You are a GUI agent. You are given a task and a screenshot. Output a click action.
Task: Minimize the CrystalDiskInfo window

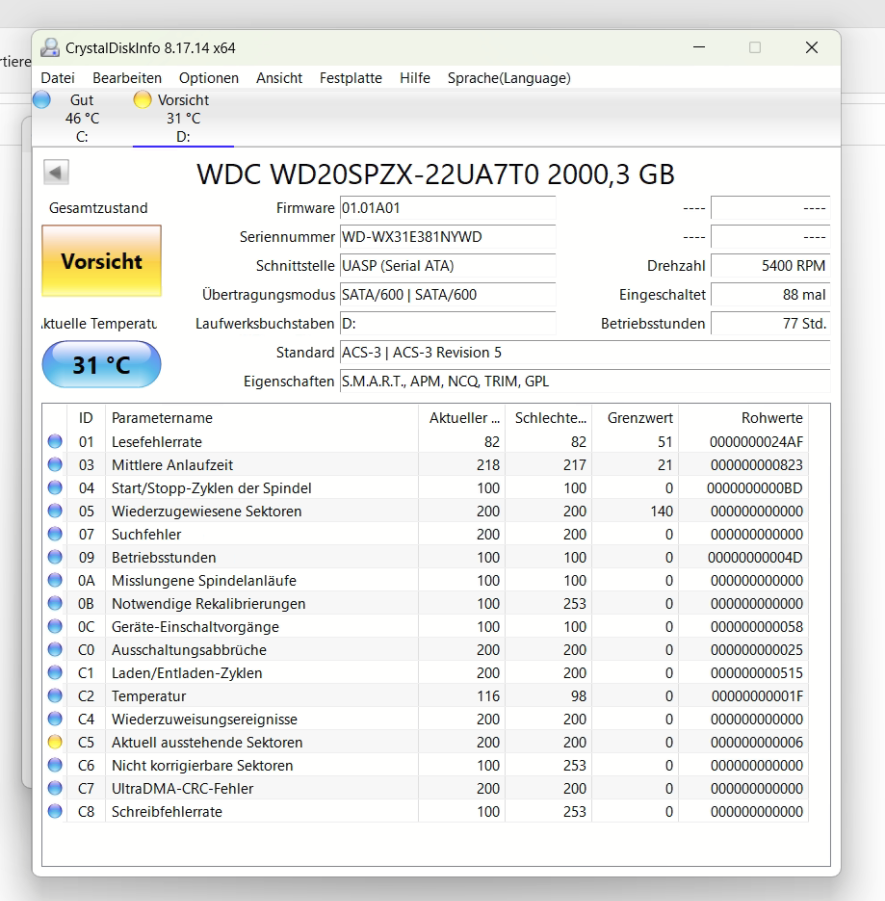click(x=699, y=48)
